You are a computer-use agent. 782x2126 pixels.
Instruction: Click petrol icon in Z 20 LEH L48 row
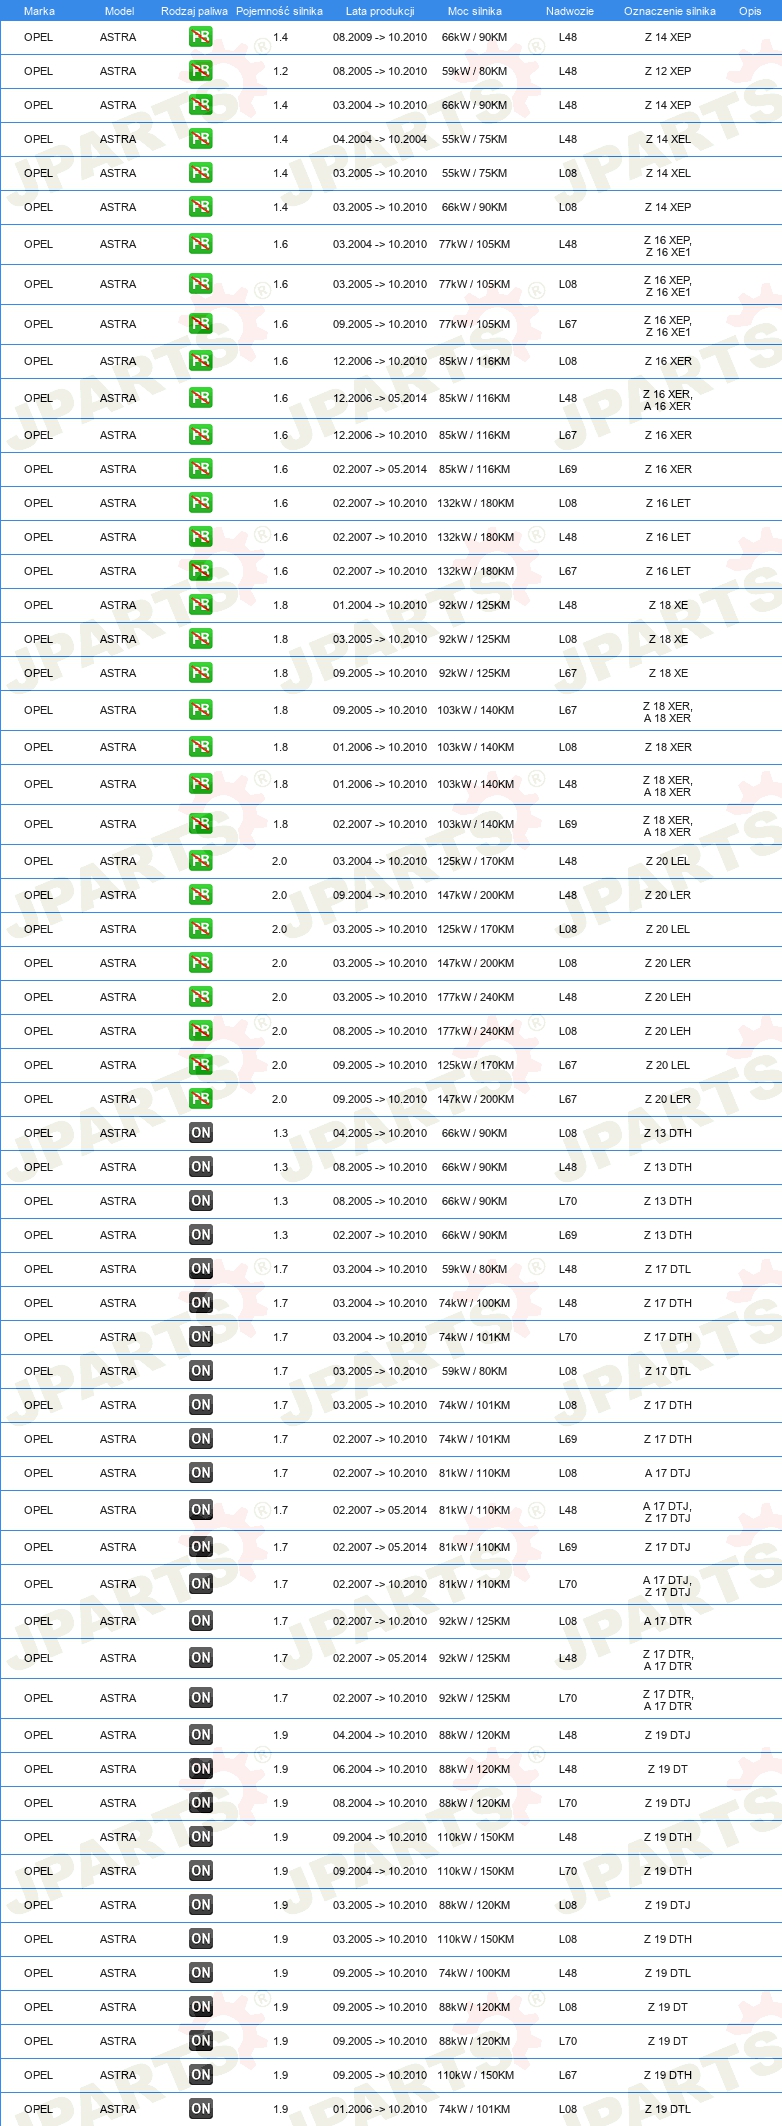click(201, 997)
